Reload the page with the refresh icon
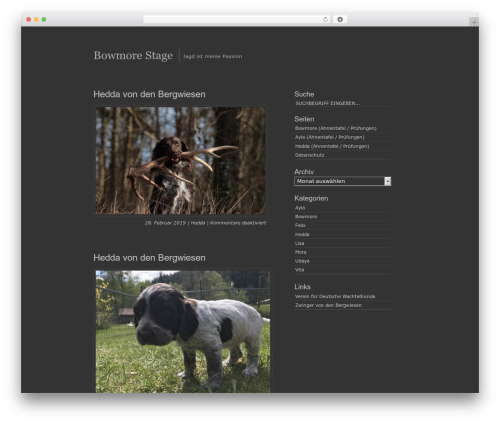 click(325, 20)
